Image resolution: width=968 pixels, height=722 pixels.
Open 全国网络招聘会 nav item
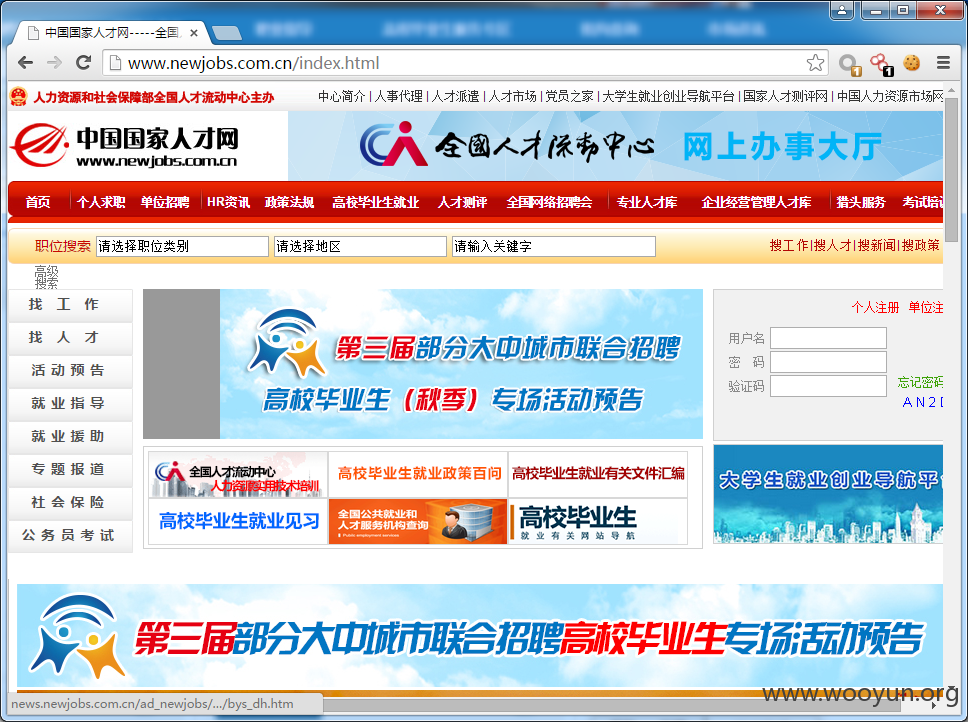point(549,202)
